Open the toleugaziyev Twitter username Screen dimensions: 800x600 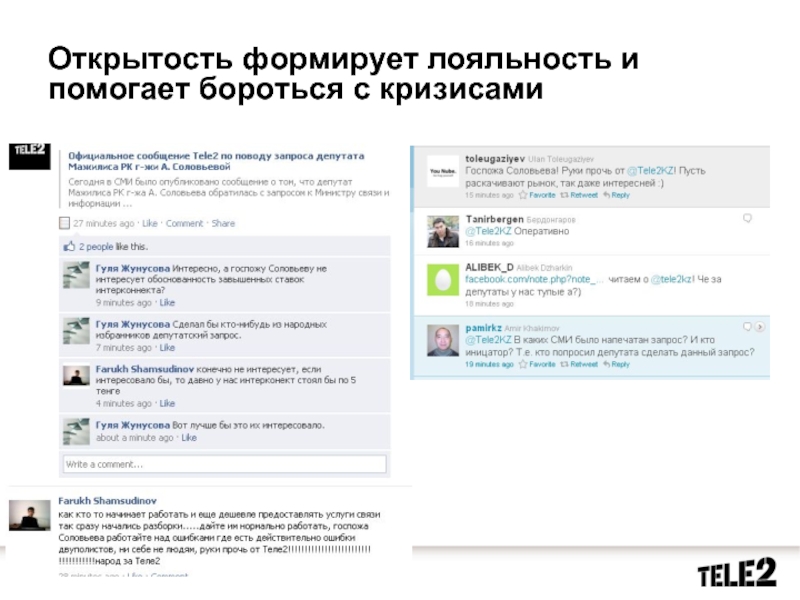(495, 159)
